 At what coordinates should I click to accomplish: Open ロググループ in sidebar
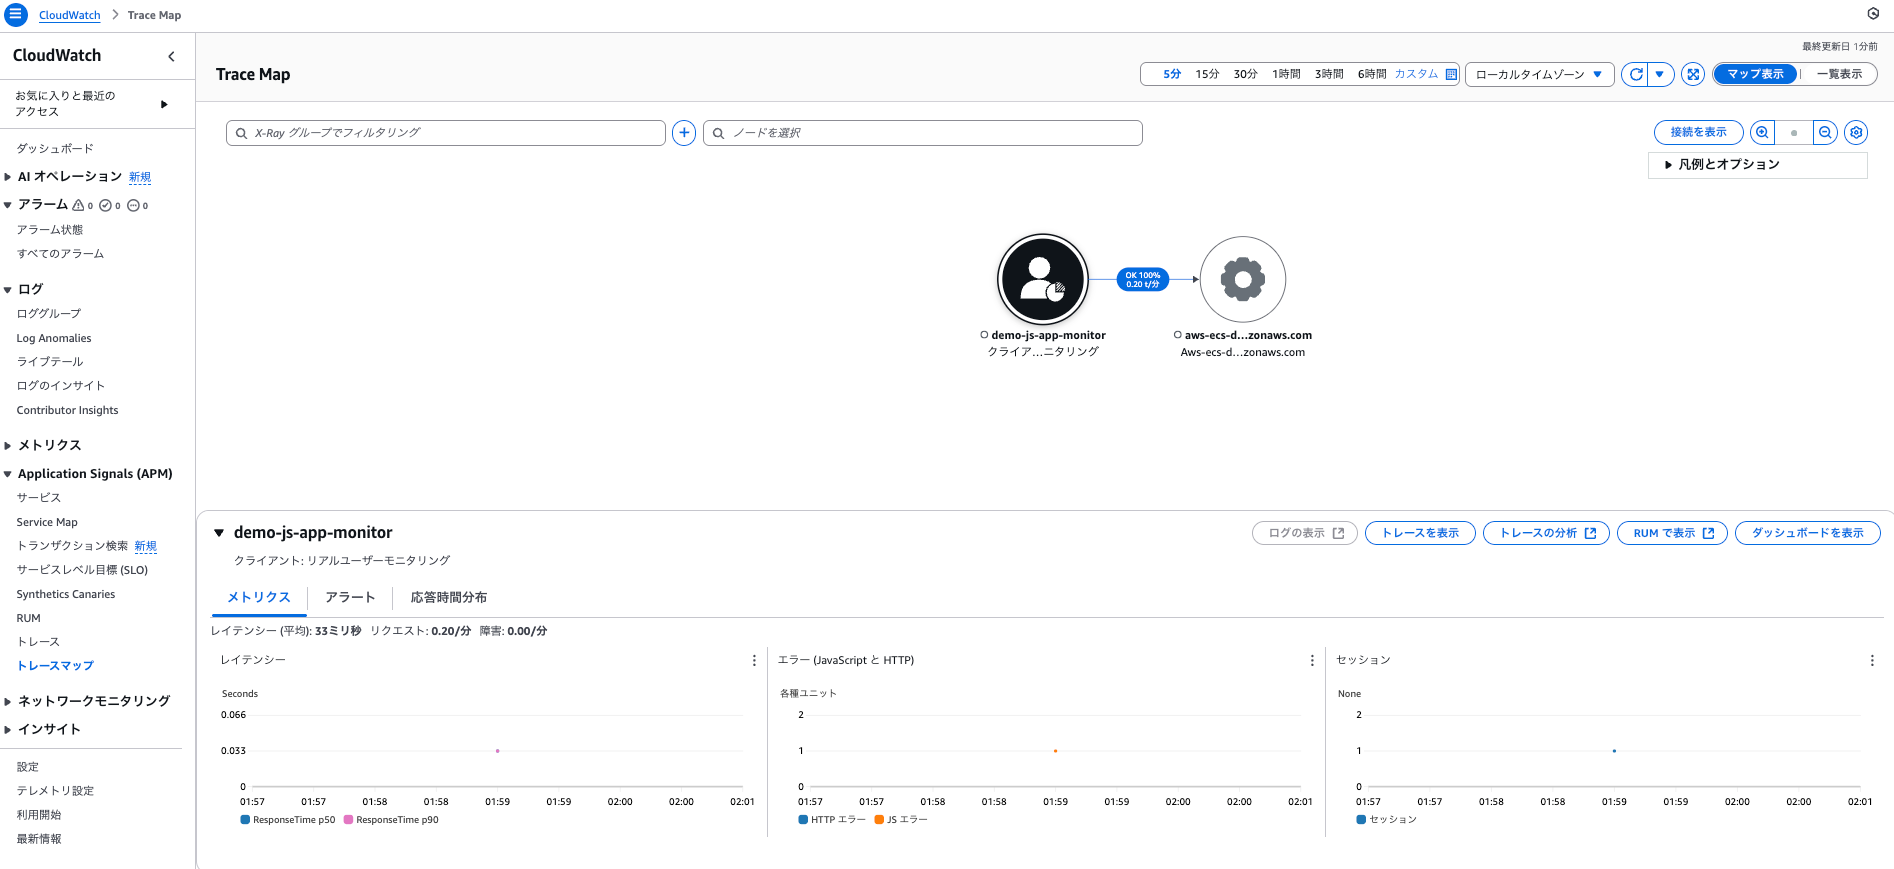pos(49,314)
